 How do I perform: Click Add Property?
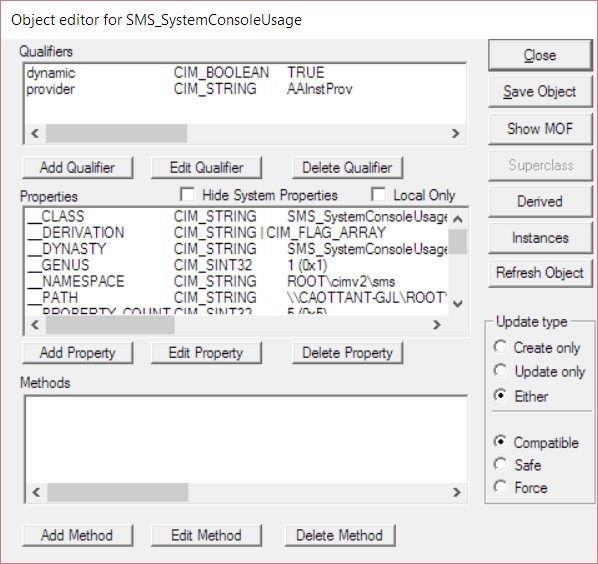click(x=78, y=353)
